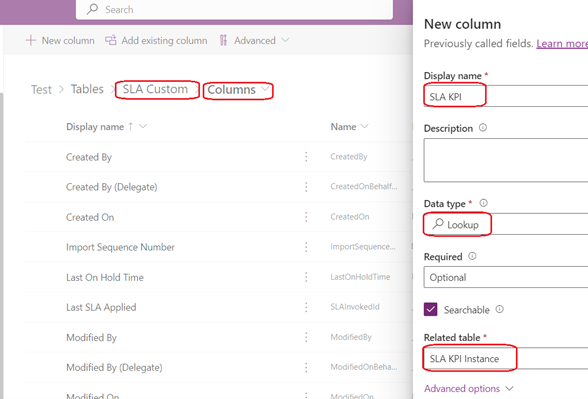Expand Advanced options section
The height and width of the screenshot is (399, 588).
pyautogui.click(x=469, y=388)
